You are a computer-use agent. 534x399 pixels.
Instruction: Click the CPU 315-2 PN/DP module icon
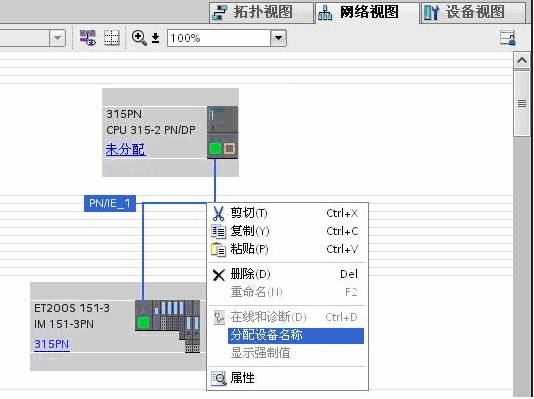tap(222, 132)
